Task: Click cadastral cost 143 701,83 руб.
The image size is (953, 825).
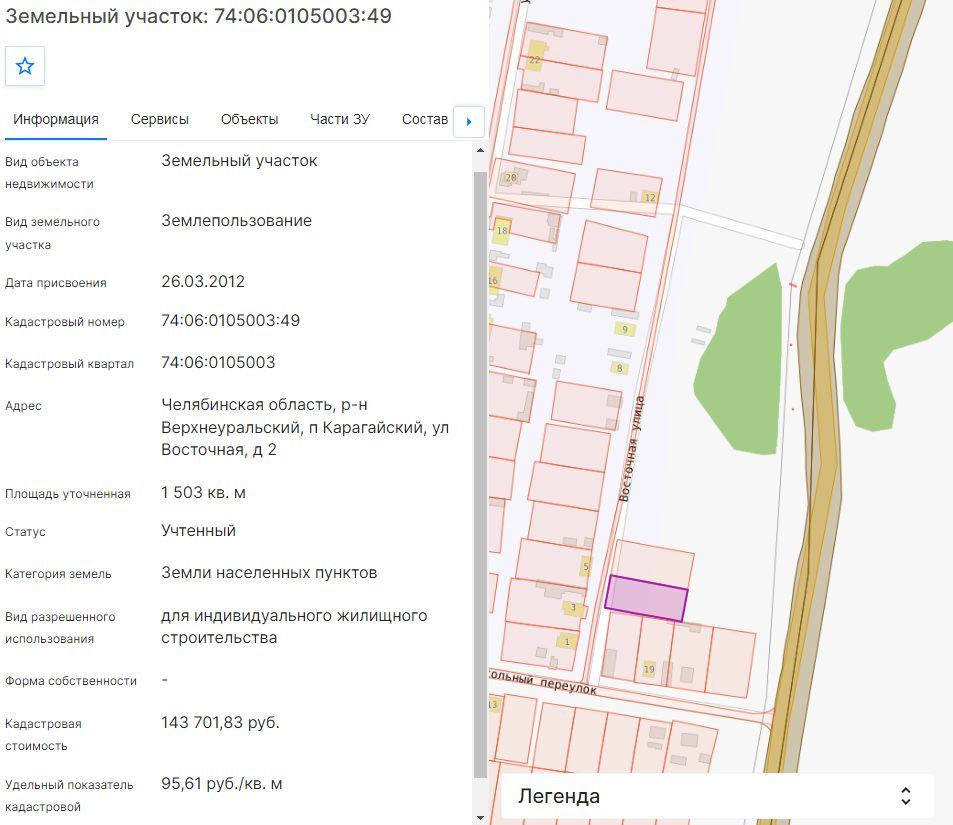Action: point(220,722)
